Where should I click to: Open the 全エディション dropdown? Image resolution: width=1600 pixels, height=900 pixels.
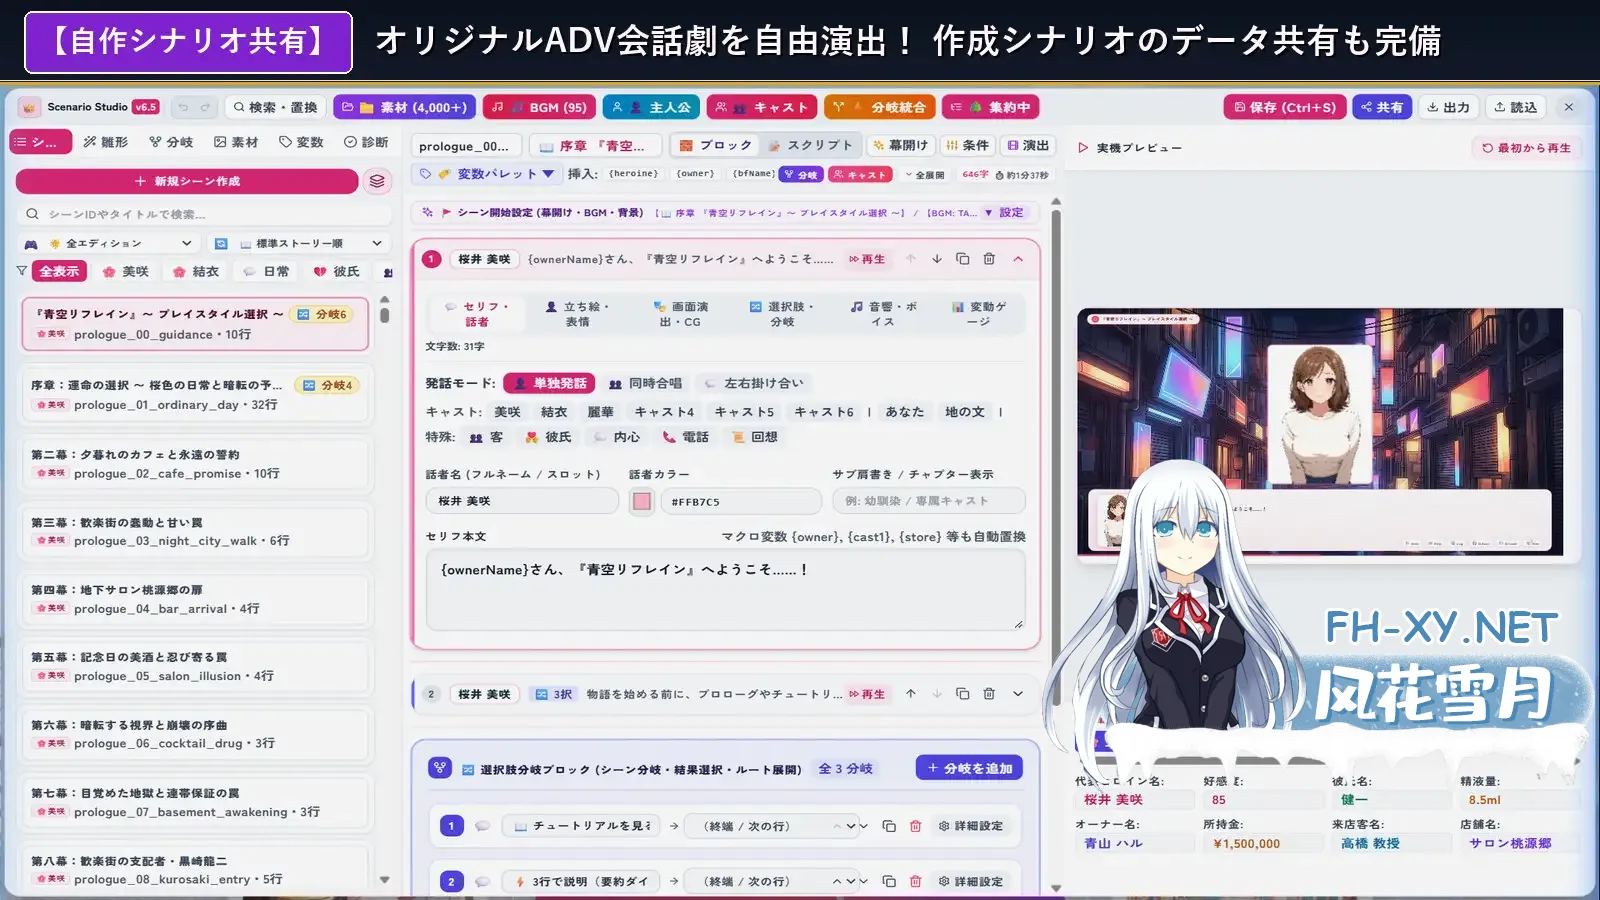[x=109, y=243]
